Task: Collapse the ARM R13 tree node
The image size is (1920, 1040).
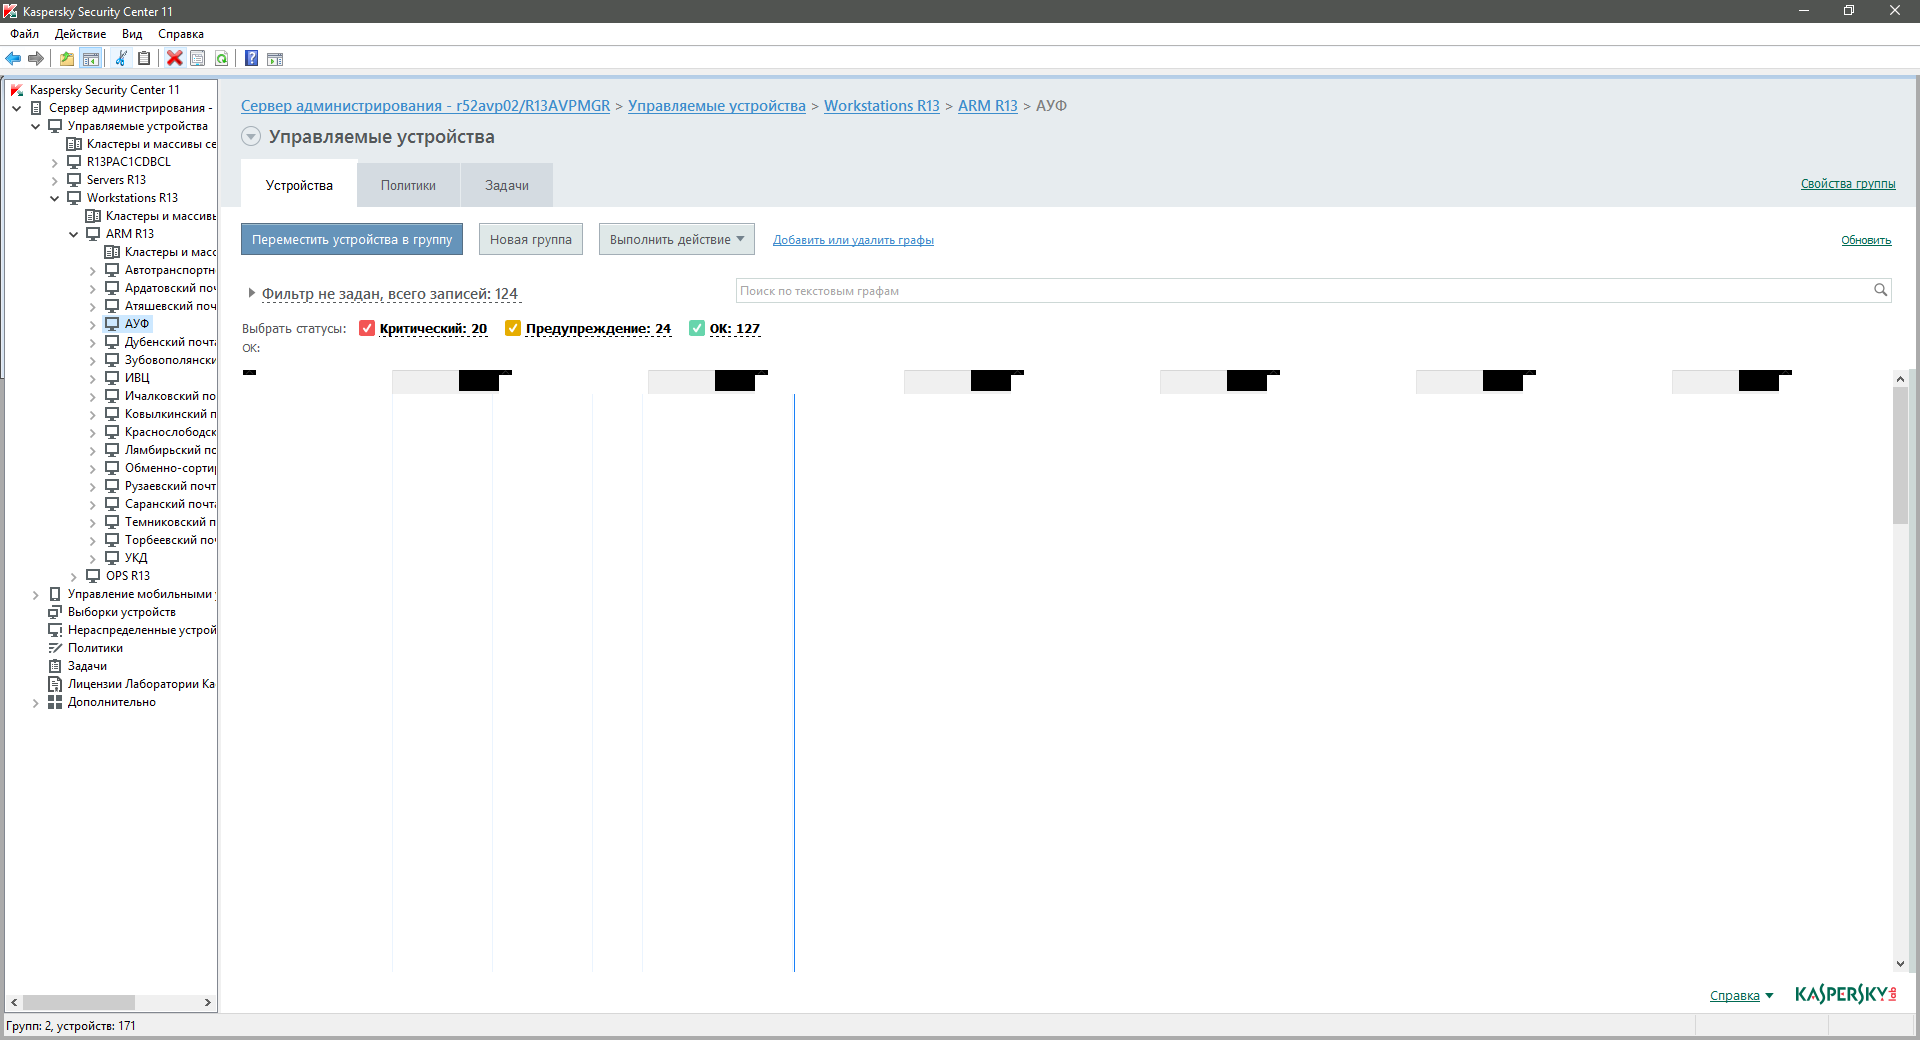Action: 74,234
